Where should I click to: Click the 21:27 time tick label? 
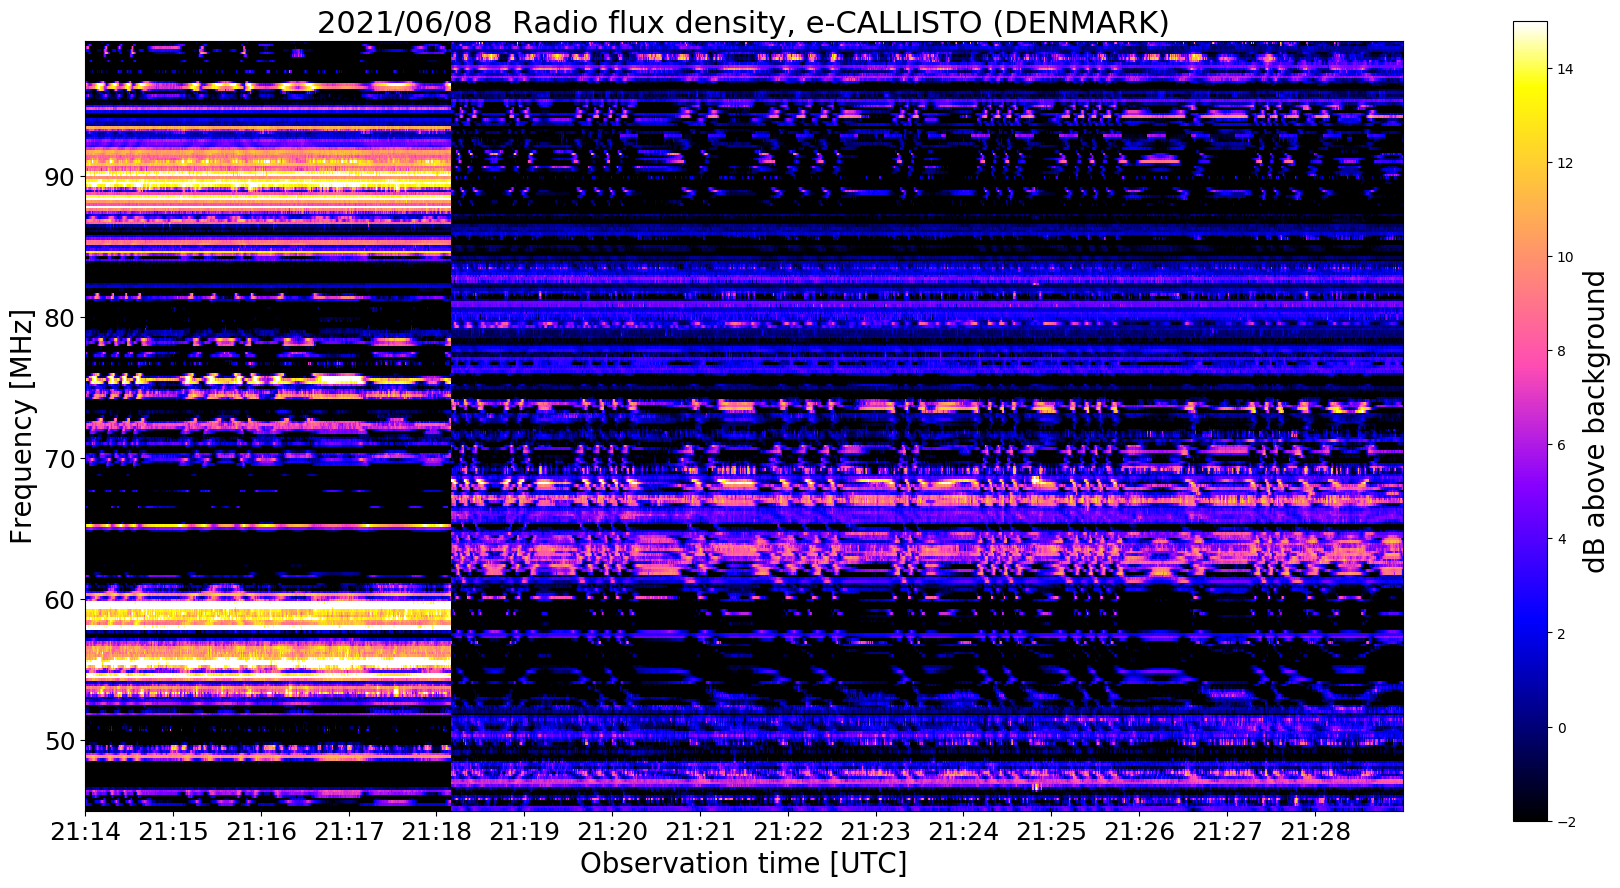[1227, 832]
